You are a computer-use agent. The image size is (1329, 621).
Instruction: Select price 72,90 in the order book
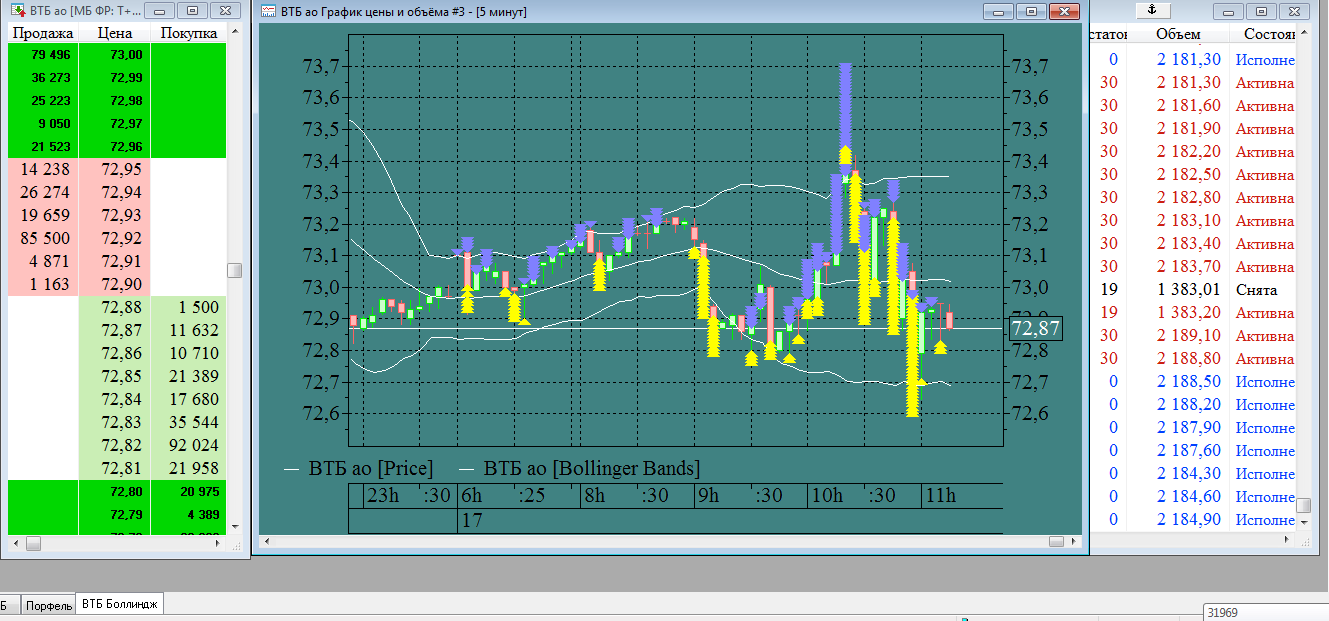(x=116, y=285)
